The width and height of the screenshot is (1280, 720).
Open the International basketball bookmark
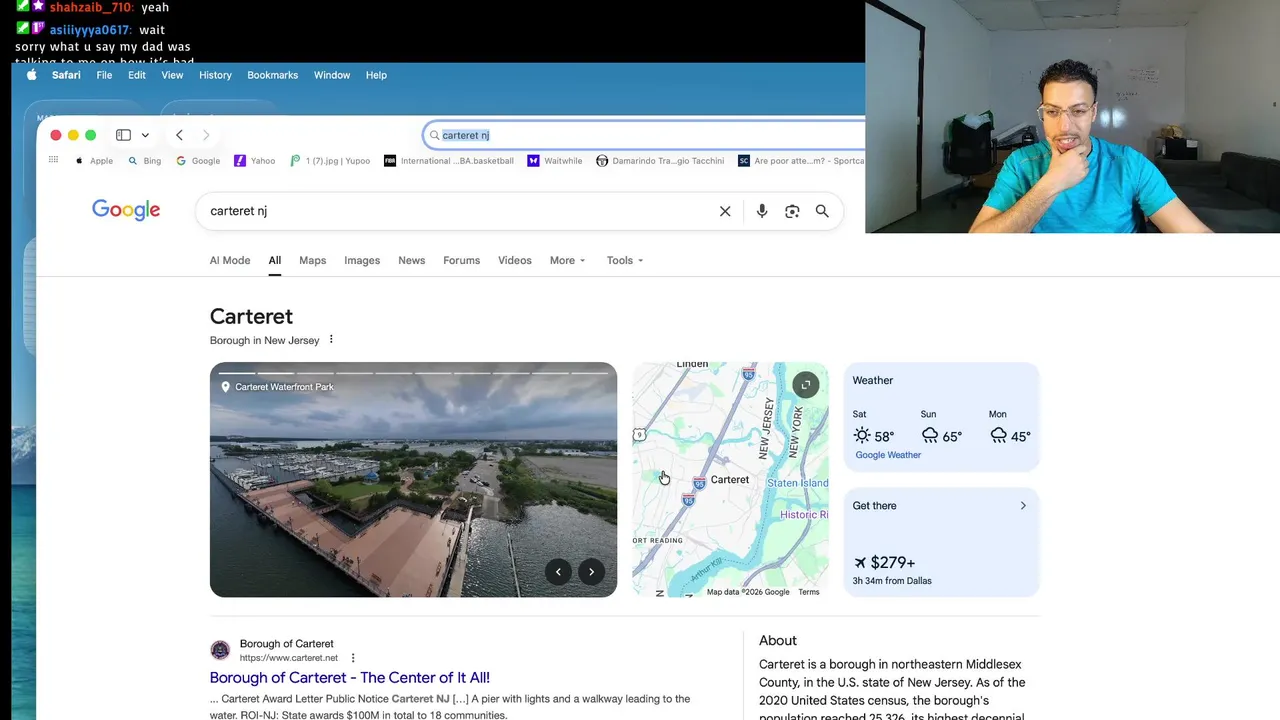(449, 160)
